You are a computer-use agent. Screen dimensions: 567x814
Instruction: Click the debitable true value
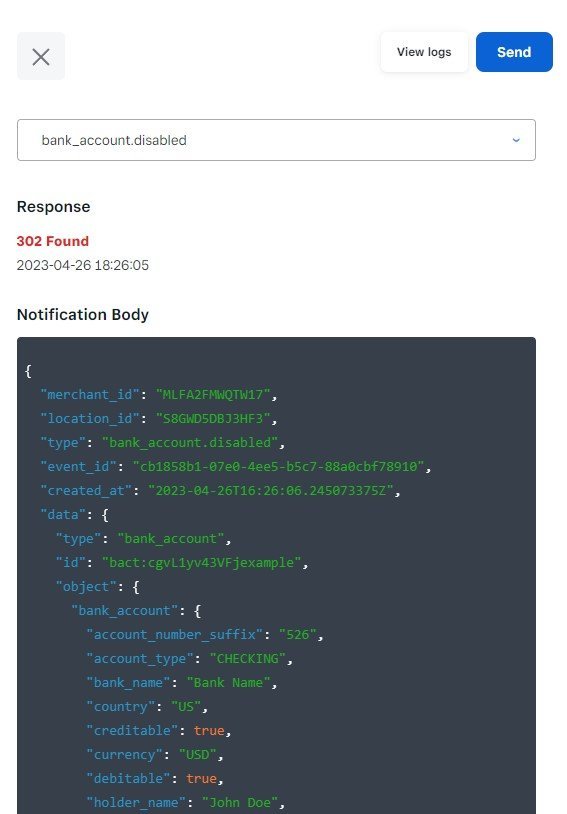[x=201, y=778]
